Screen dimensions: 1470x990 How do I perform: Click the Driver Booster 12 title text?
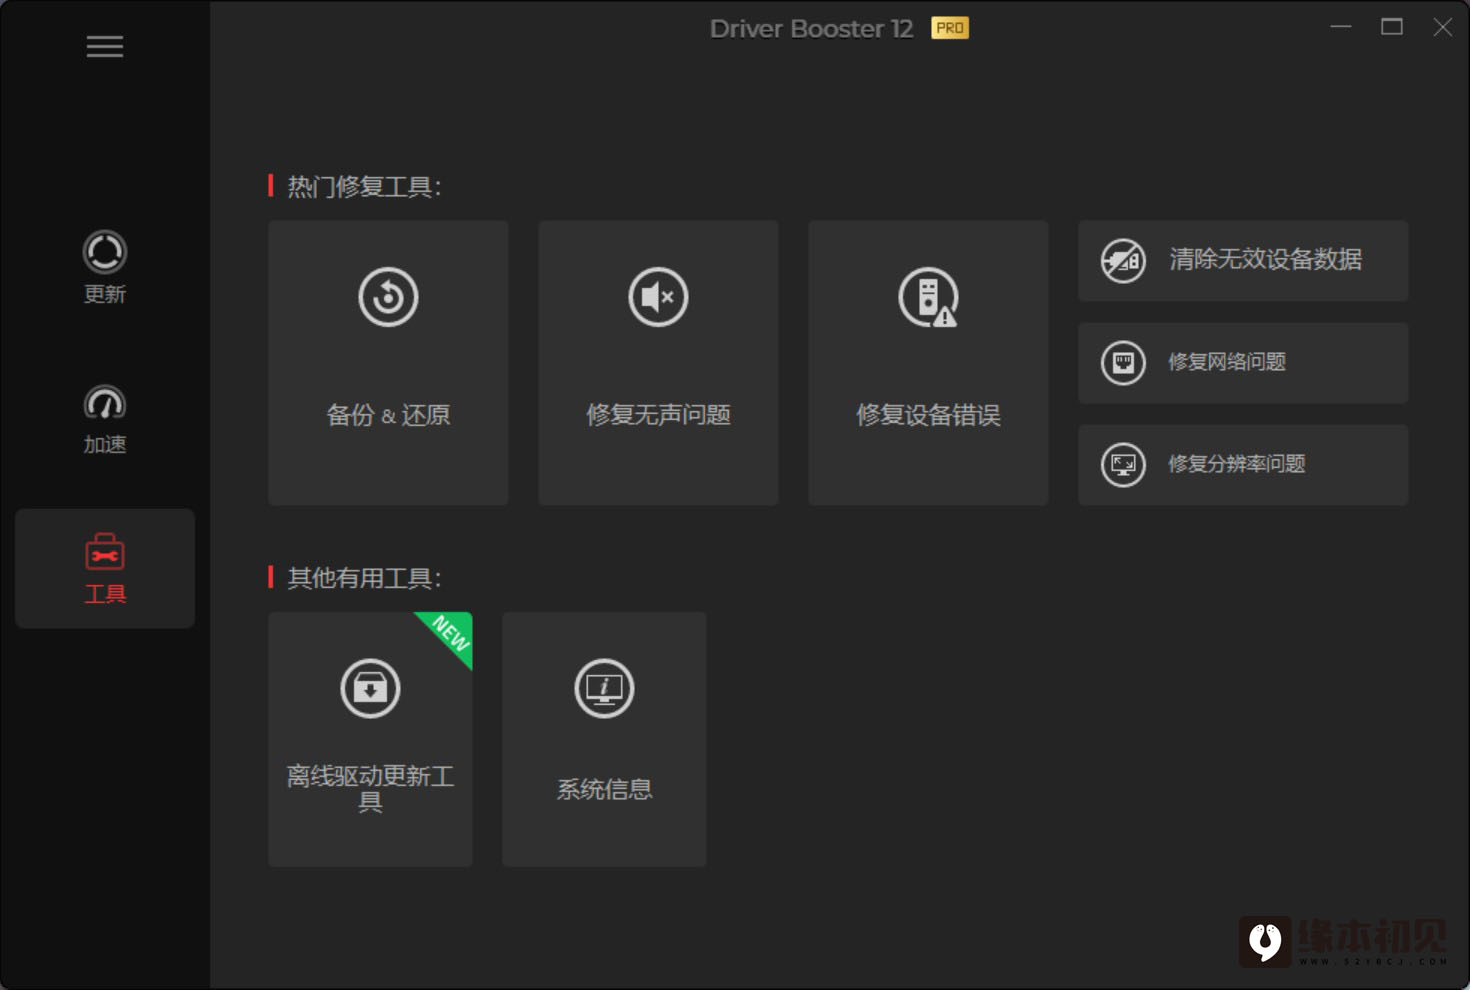coord(811,29)
